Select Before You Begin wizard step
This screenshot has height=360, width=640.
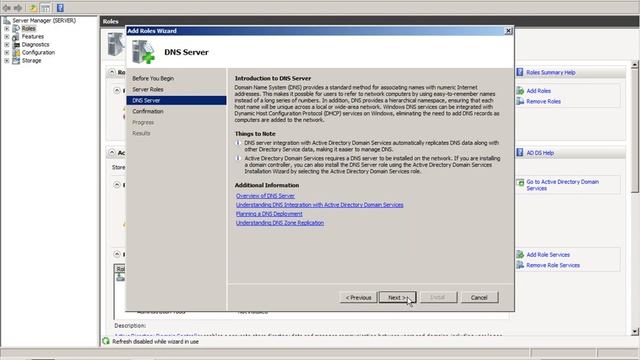[x=153, y=78]
